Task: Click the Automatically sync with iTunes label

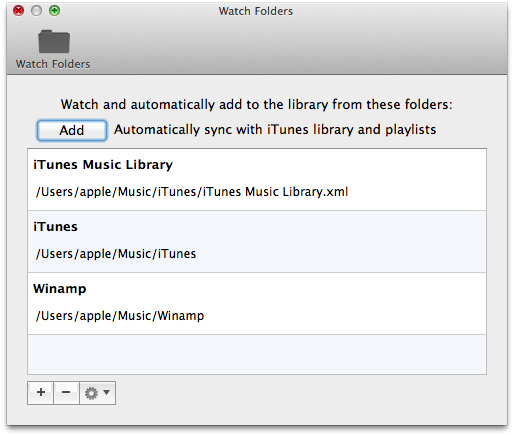Action: coord(275,130)
